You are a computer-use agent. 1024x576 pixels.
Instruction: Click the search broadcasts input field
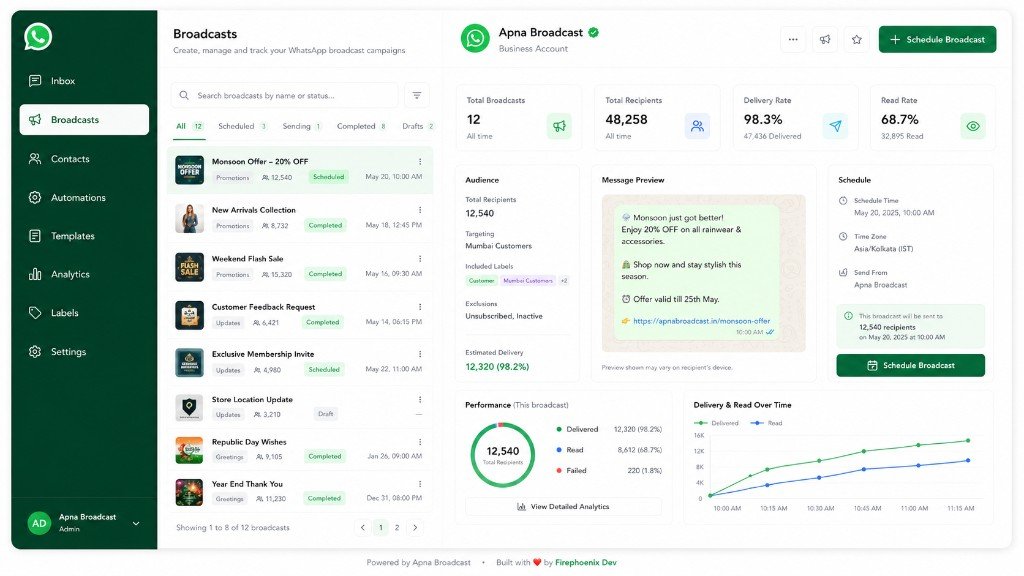coord(285,95)
